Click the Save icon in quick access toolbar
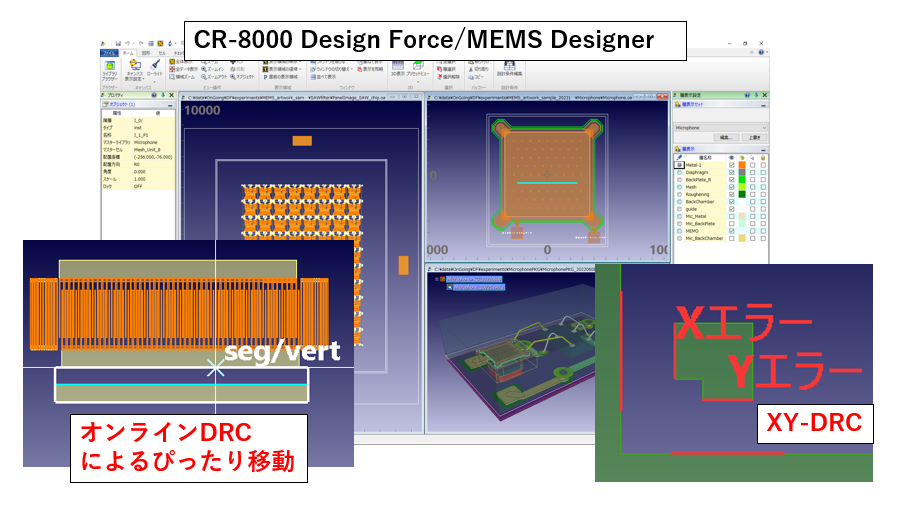 point(118,44)
